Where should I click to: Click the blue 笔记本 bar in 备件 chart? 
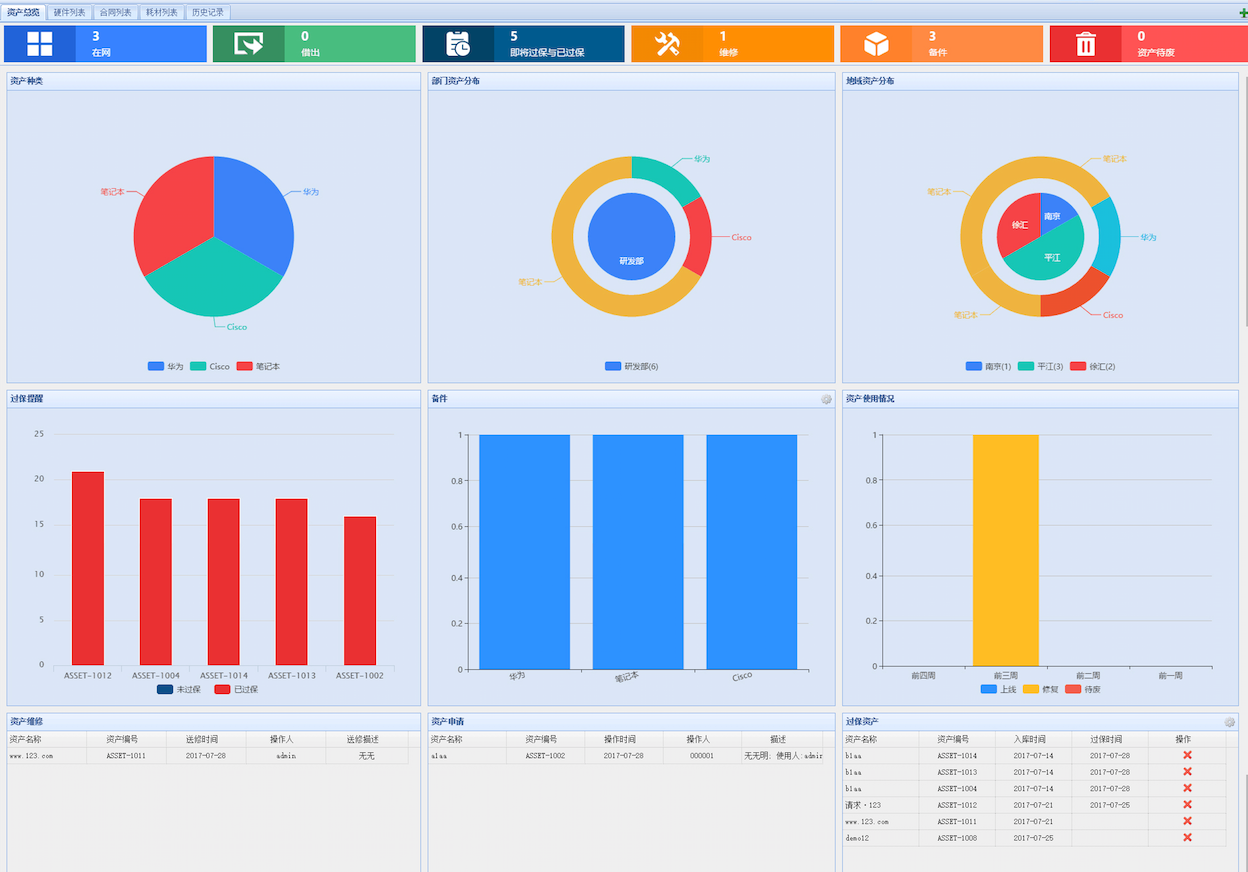pyautogui.click(x=638, y=552)
